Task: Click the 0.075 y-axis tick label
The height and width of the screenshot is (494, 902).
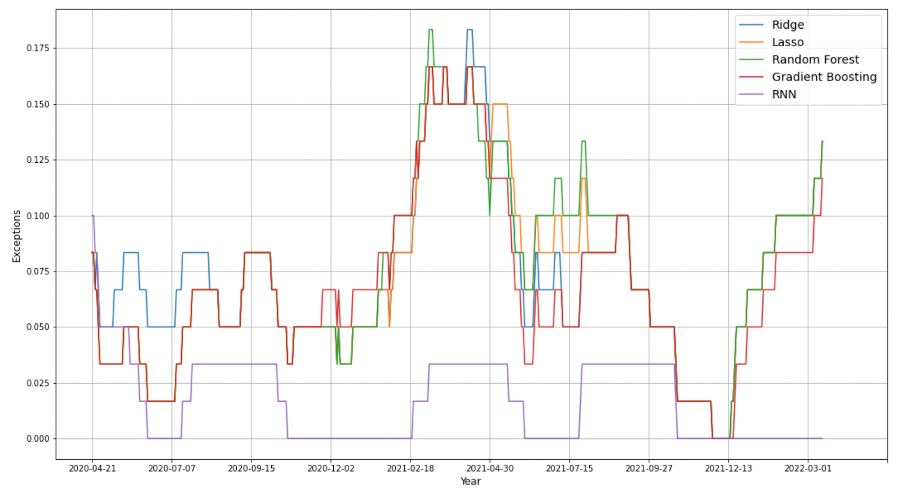Action: [x=38, y=271]
